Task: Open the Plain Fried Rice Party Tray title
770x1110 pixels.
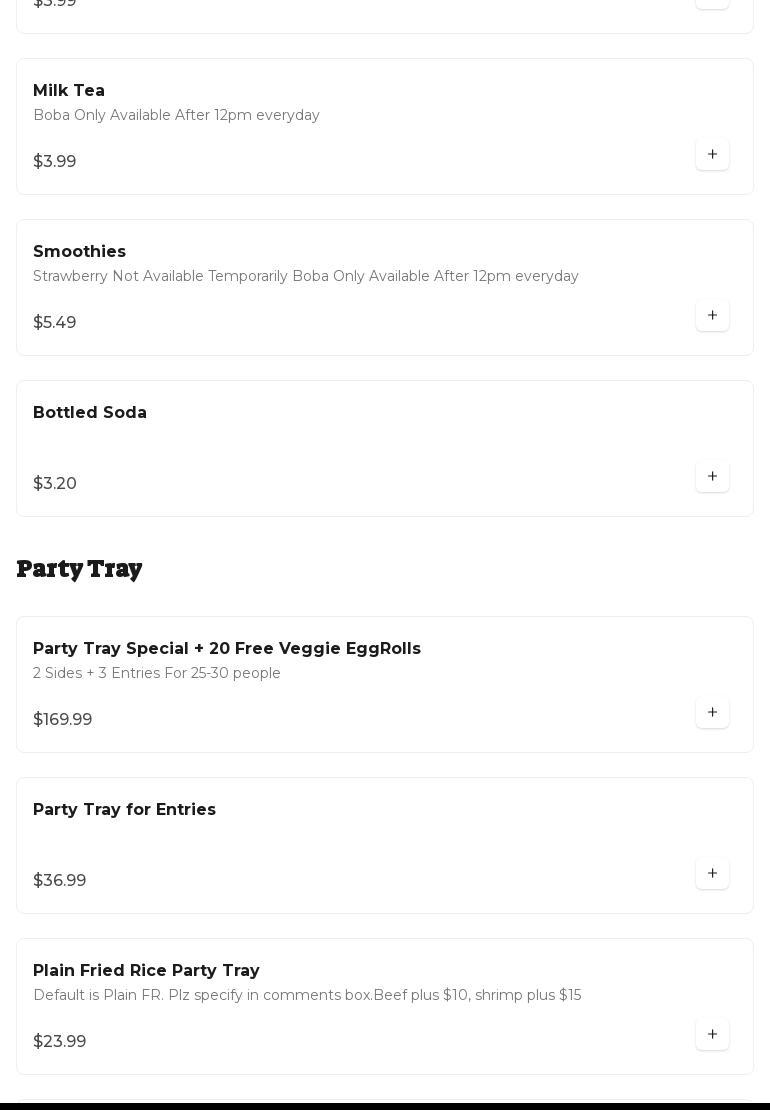Action: 146,971
